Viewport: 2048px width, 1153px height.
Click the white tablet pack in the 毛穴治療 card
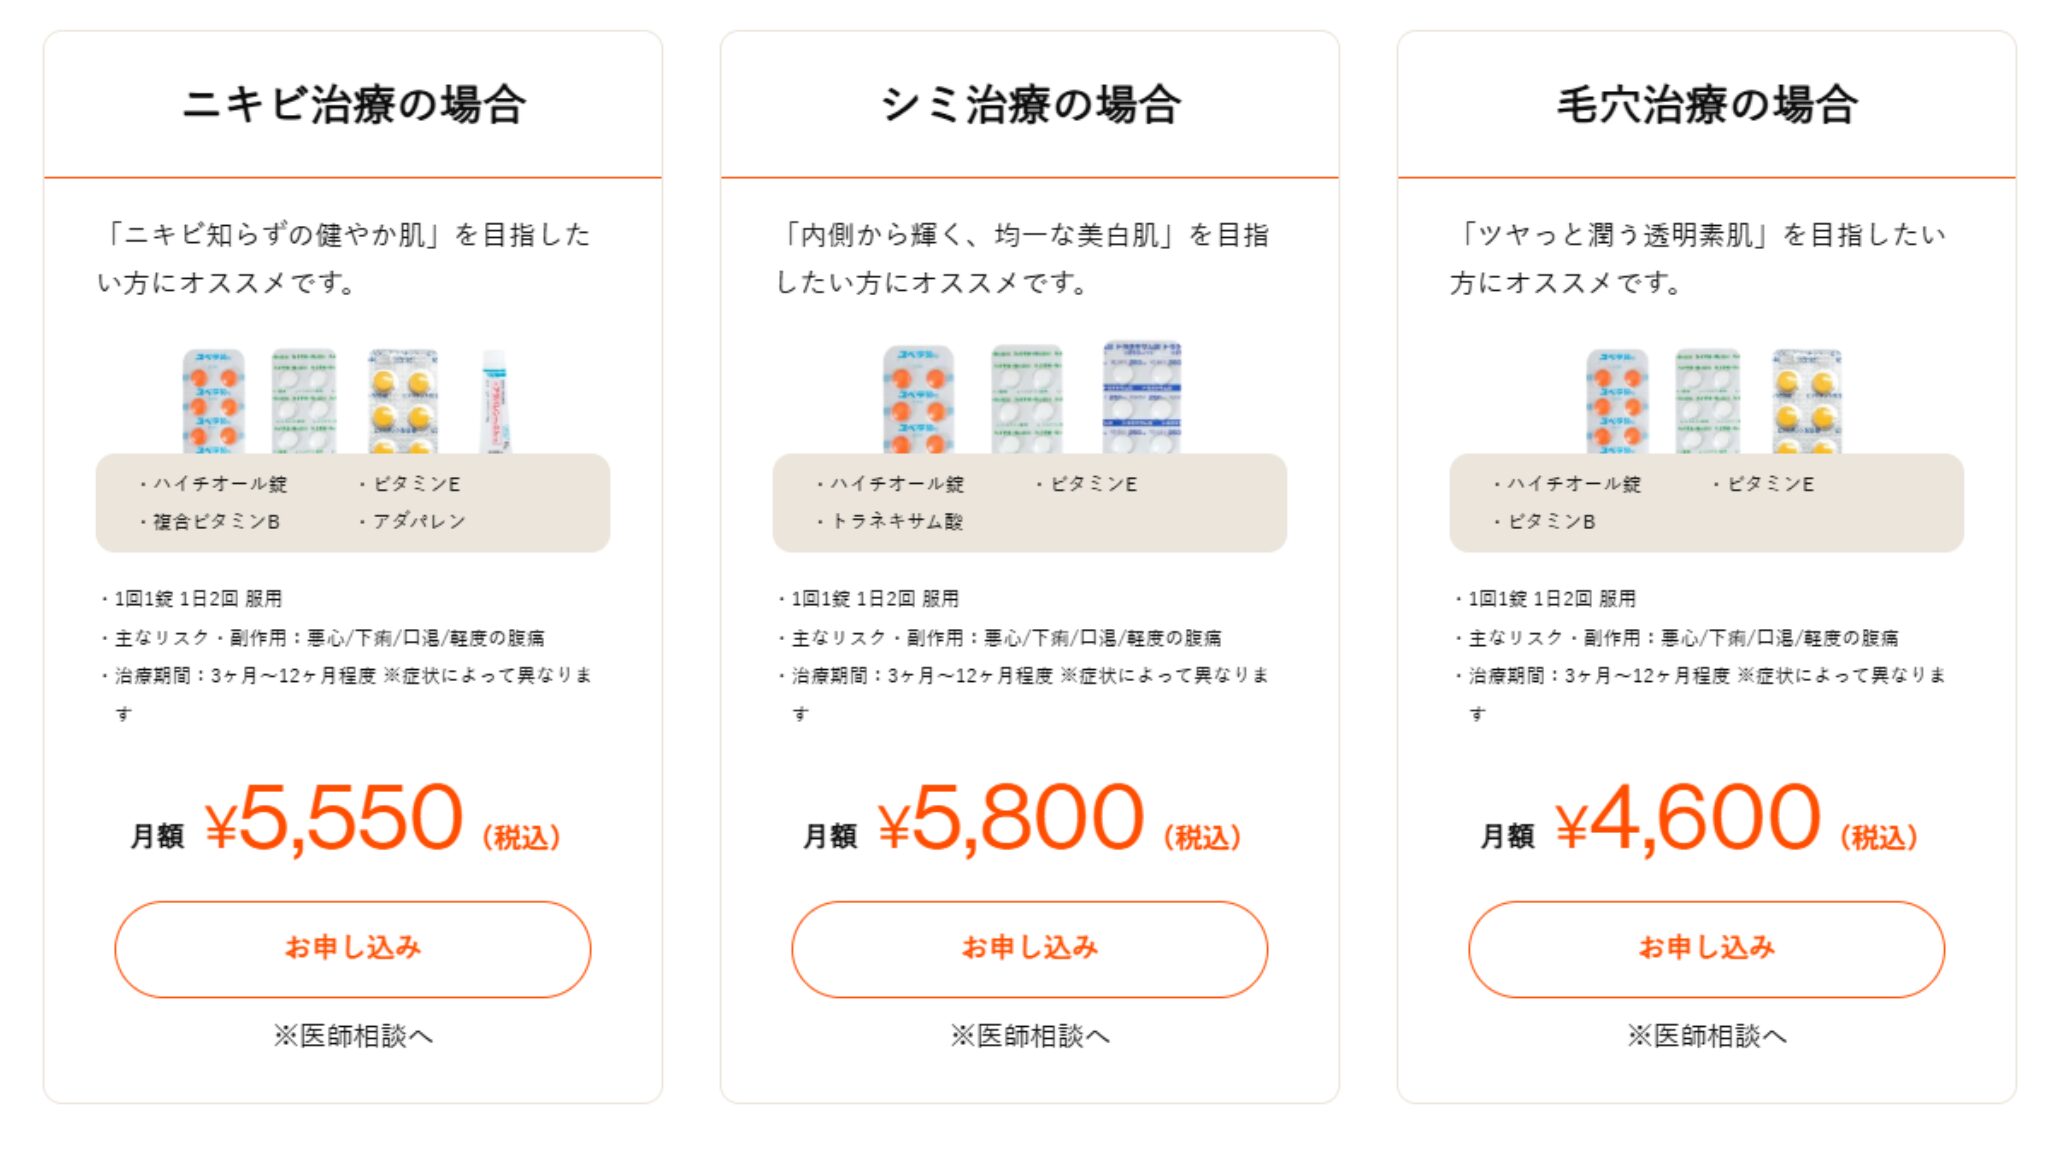(1707, 400)
